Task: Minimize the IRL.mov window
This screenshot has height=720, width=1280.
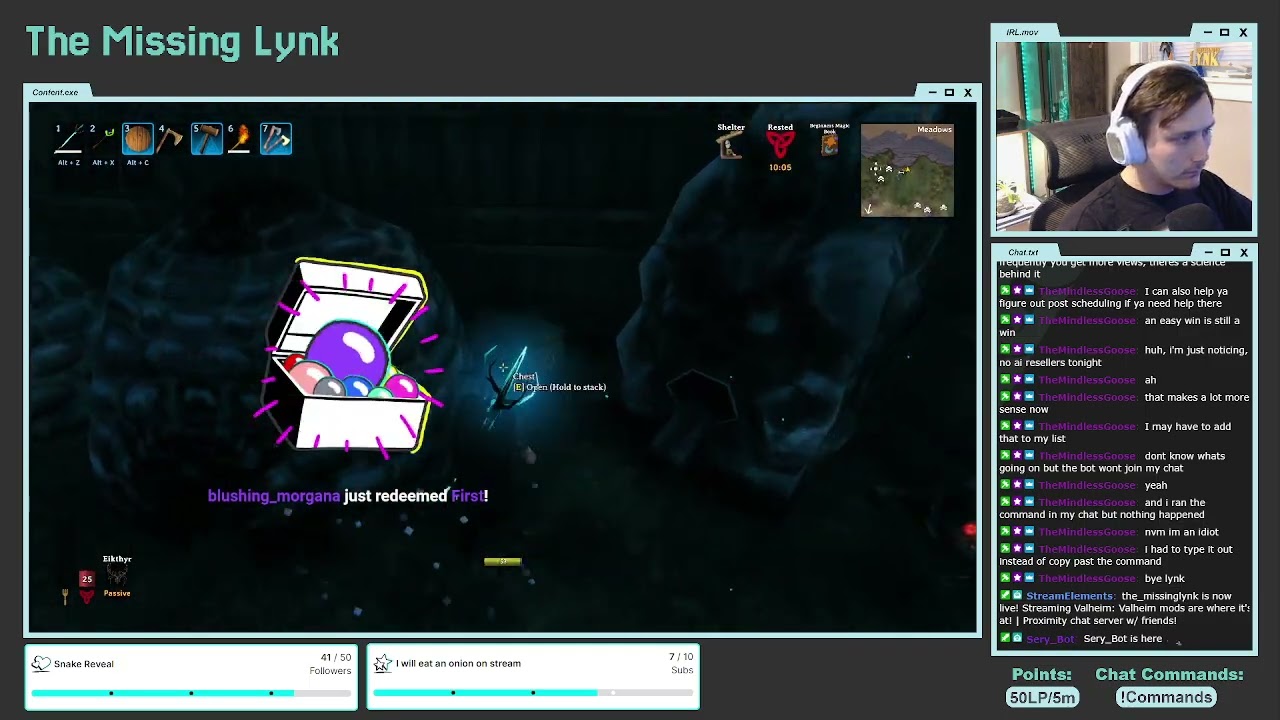Action: (x=1207, y=32)
